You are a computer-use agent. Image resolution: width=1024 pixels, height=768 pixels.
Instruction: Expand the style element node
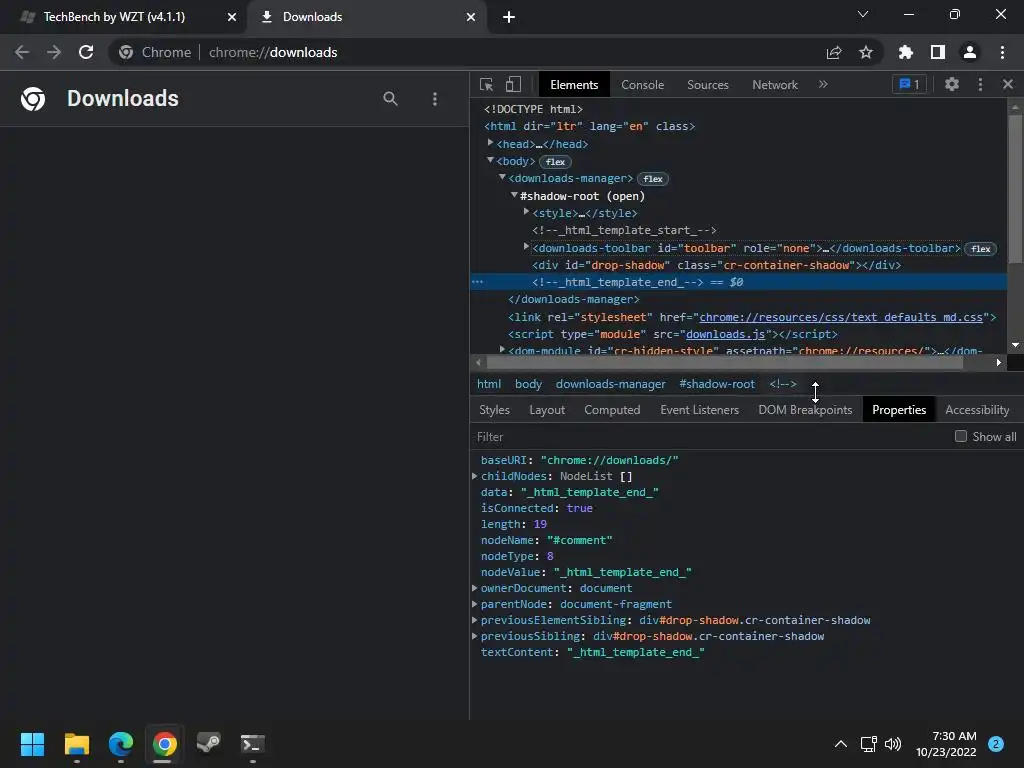pos(526,212)
